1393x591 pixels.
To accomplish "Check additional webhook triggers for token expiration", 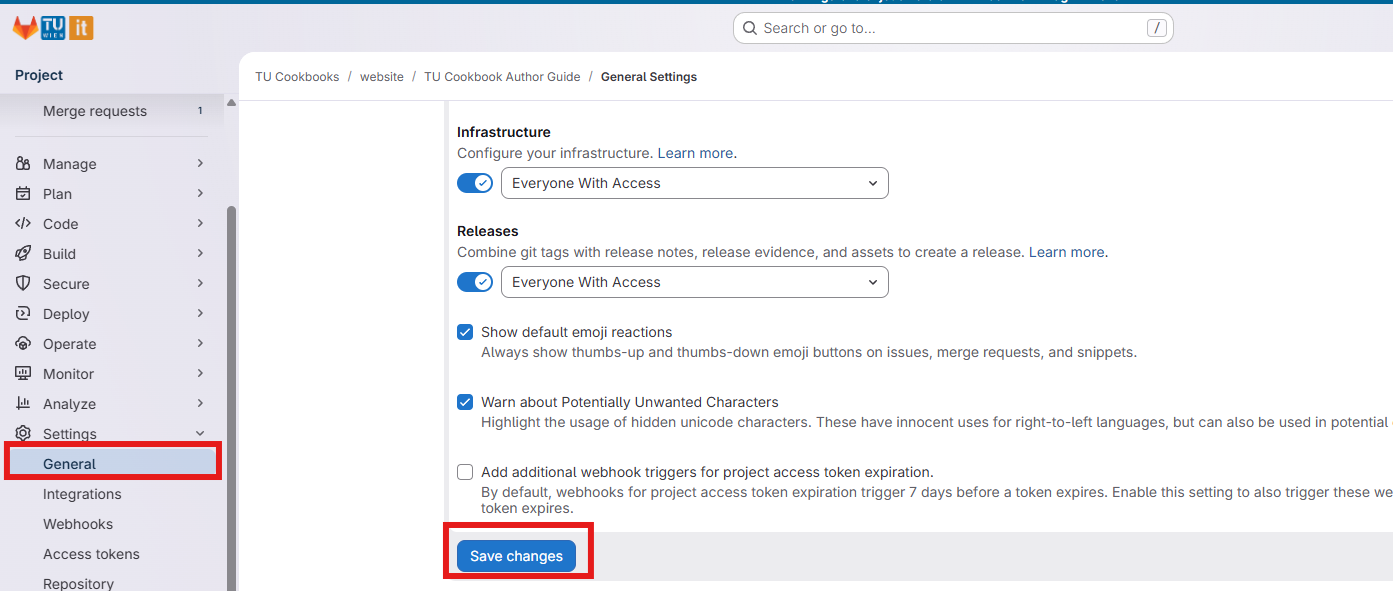I will coord(465,472).
